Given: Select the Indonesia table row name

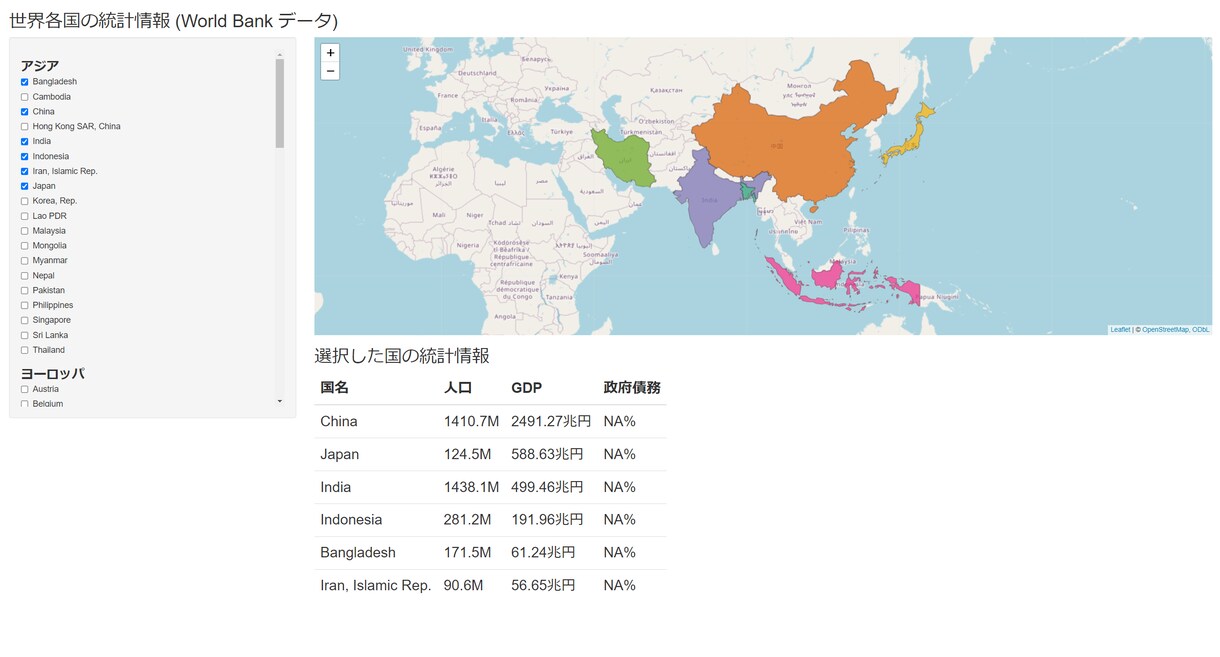Looking at the screenshot, I should coord(351,520).
